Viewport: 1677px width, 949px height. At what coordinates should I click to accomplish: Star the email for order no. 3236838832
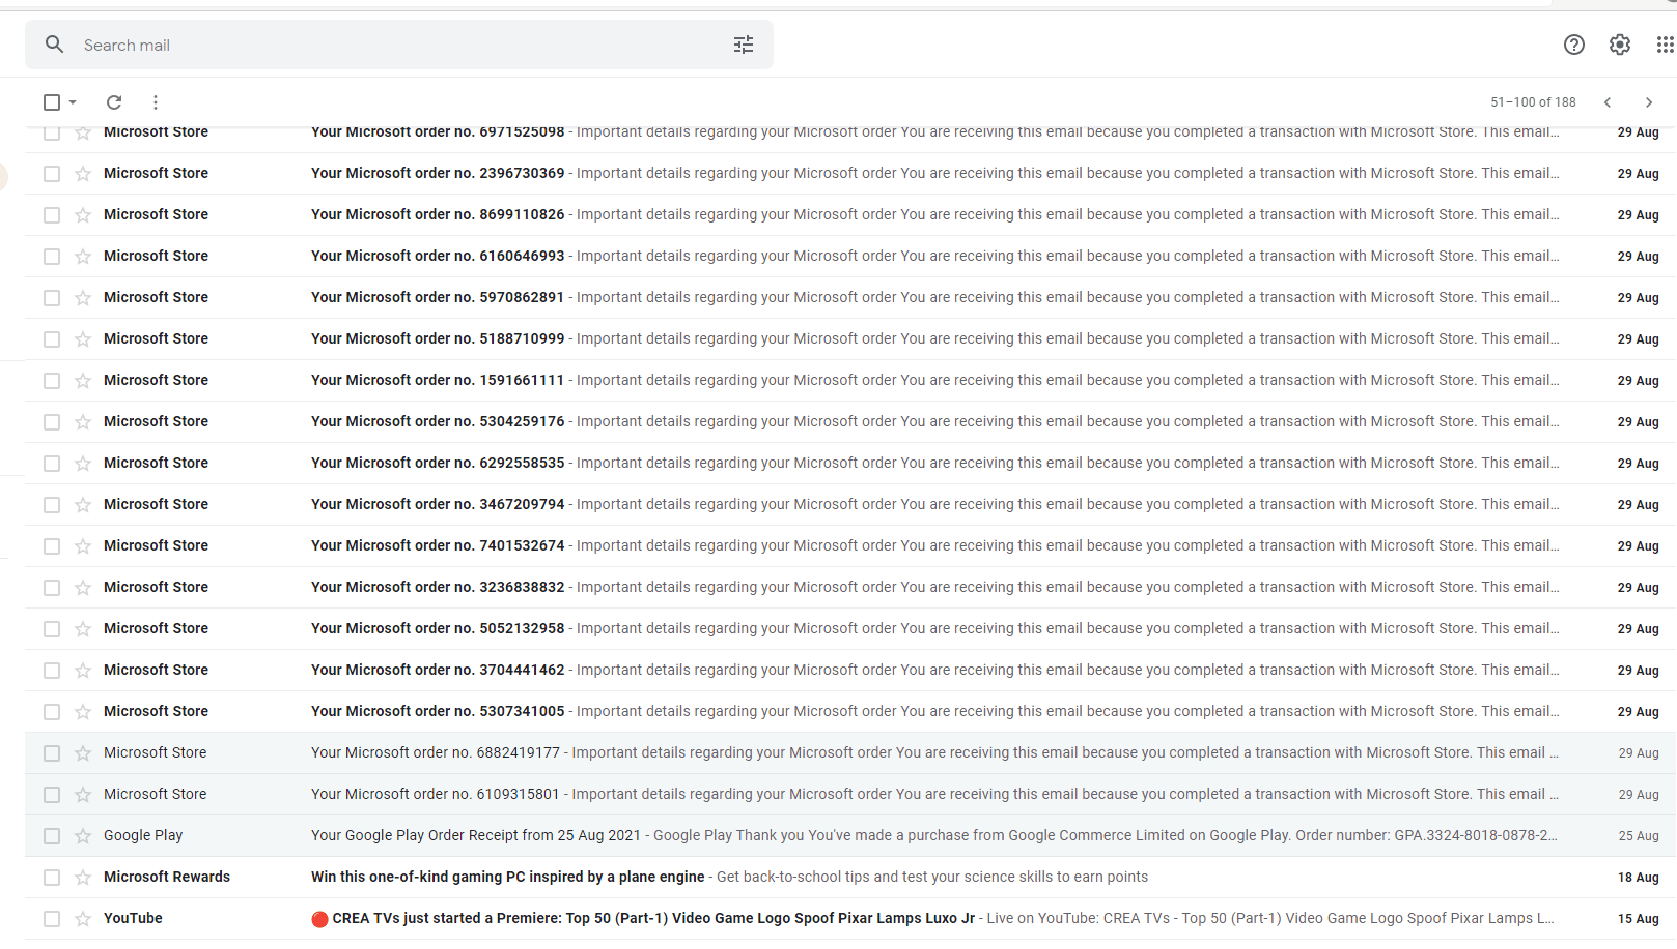(x=83, y=588)
